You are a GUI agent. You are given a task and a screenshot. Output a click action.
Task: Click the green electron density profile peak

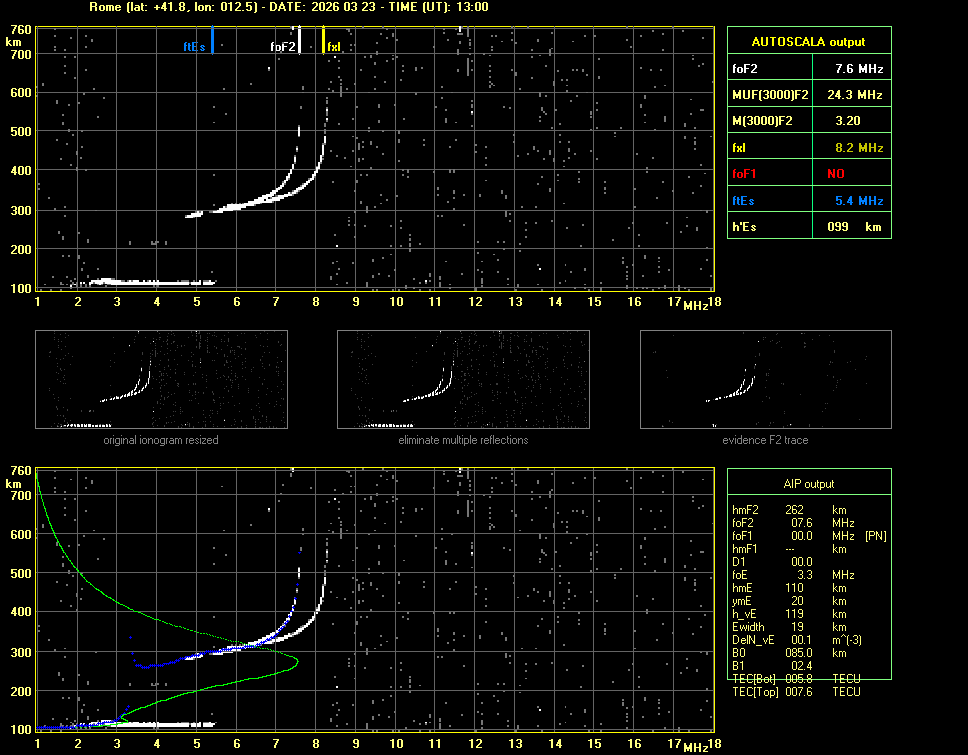297,660
